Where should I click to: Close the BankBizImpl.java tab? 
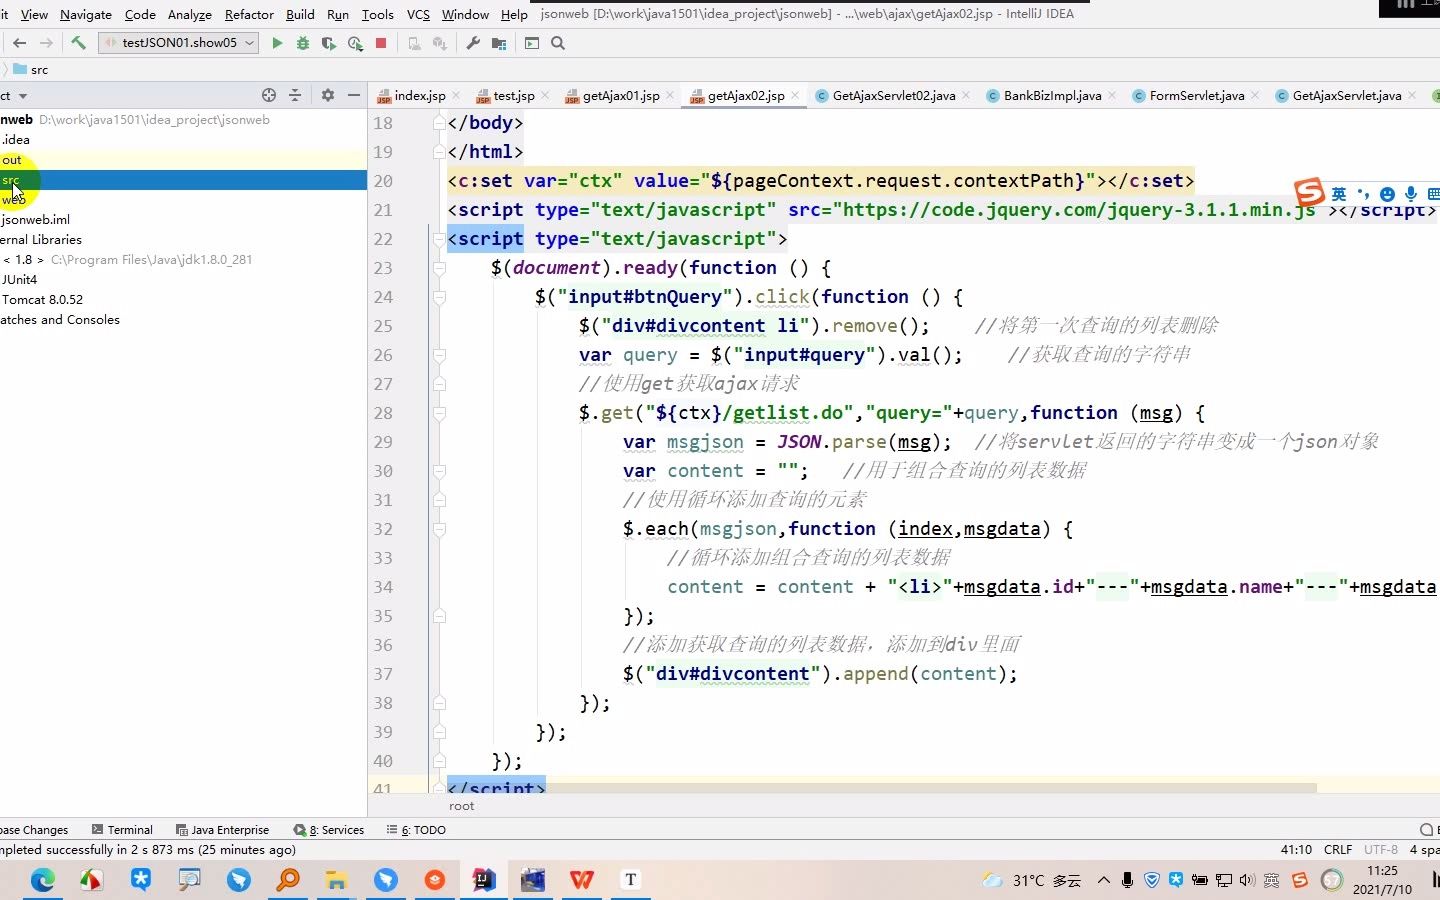click(x=1112, y=96)
